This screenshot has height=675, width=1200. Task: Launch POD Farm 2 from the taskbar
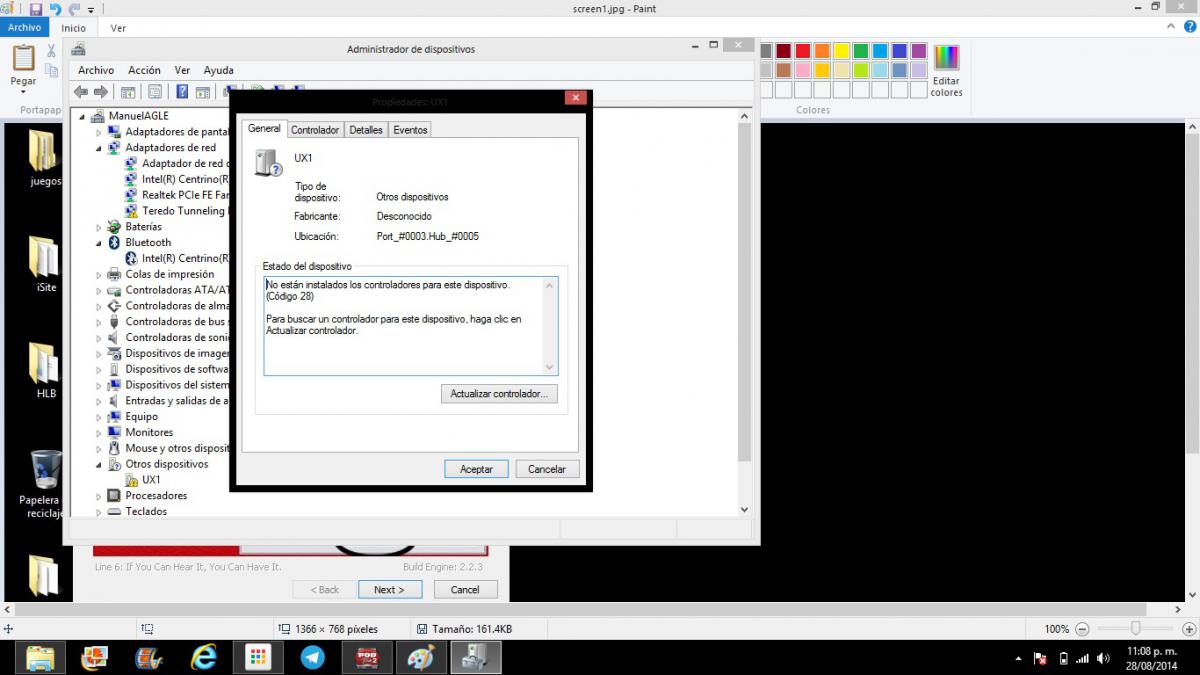pos(366,657)
